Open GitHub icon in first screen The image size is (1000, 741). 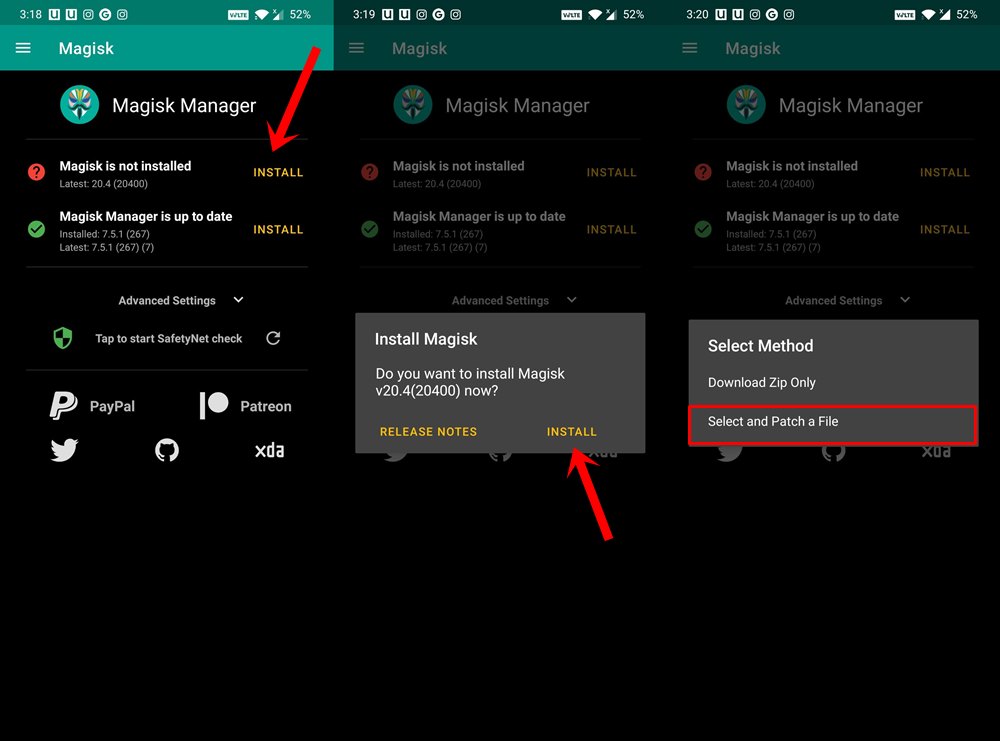(167, 450)
